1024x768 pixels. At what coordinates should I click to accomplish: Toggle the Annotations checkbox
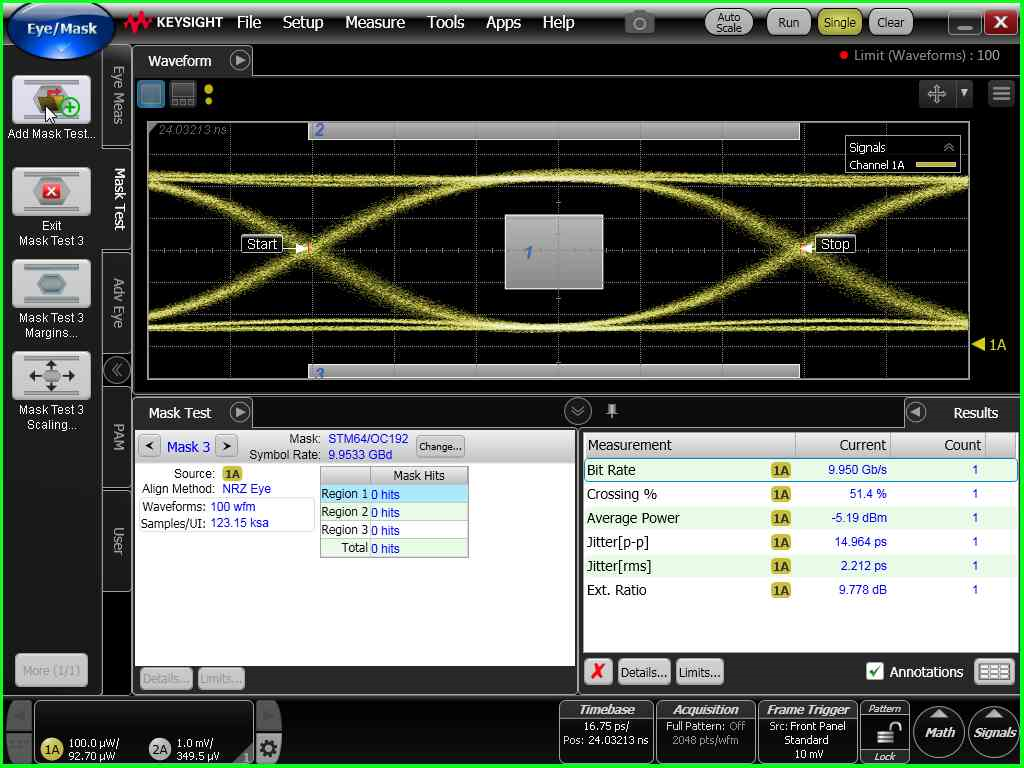click(x=875, y=672)
